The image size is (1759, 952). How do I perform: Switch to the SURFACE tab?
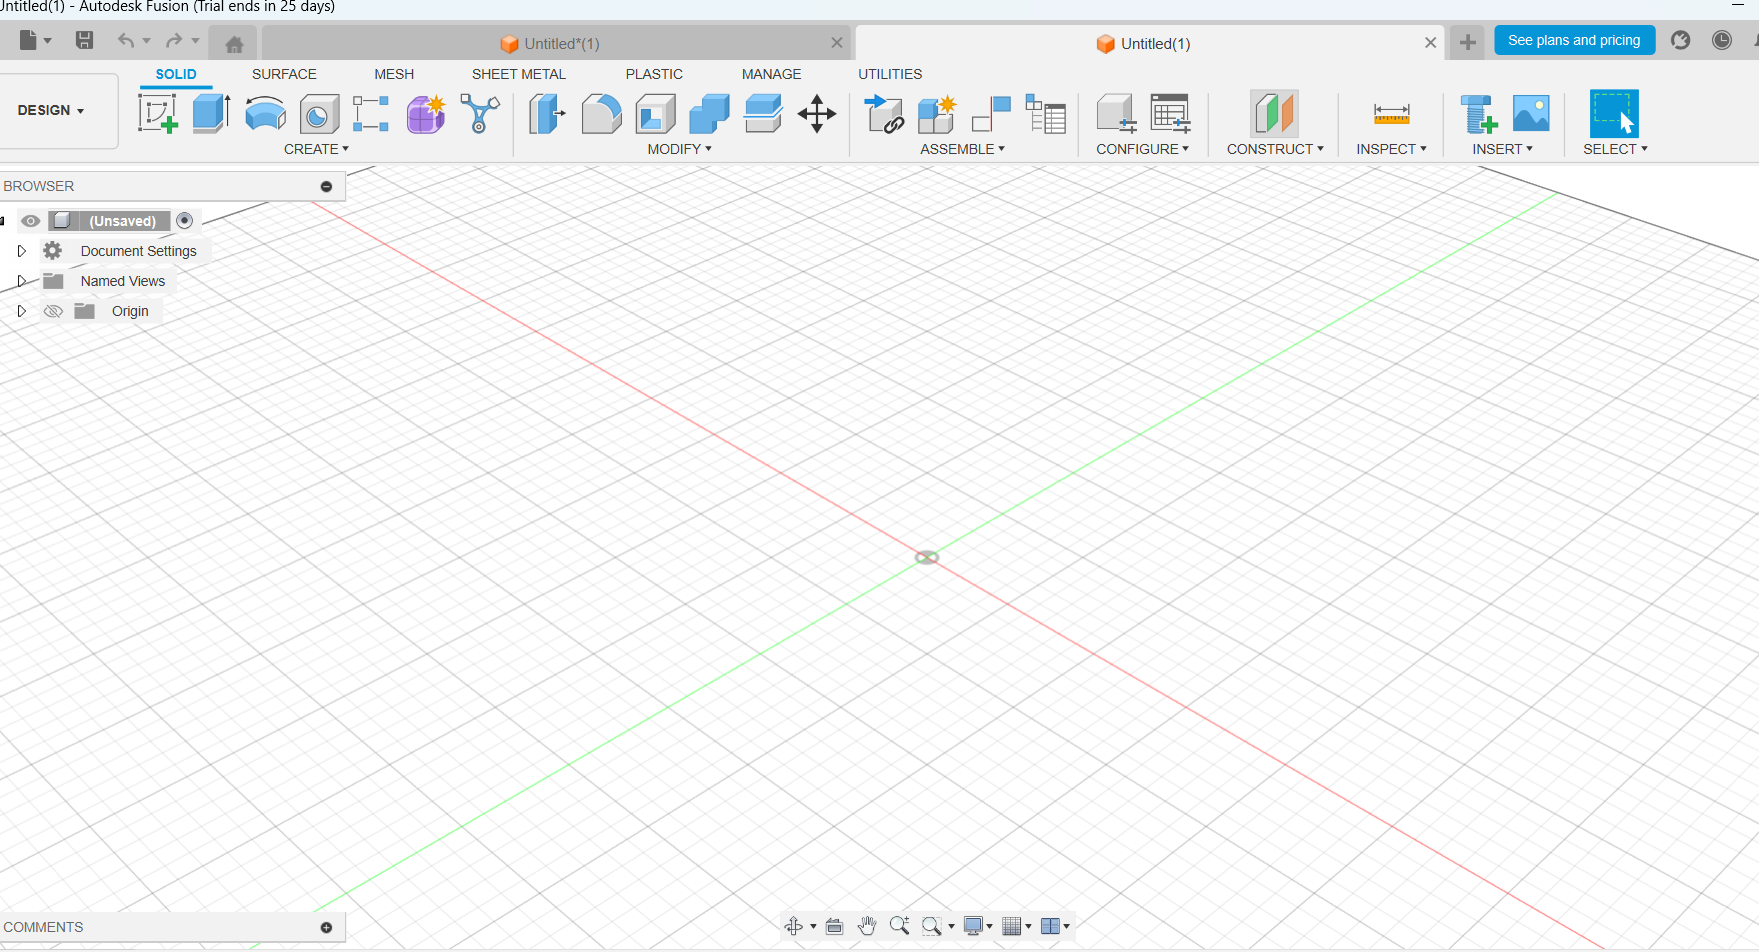click(x=284, y=74)
